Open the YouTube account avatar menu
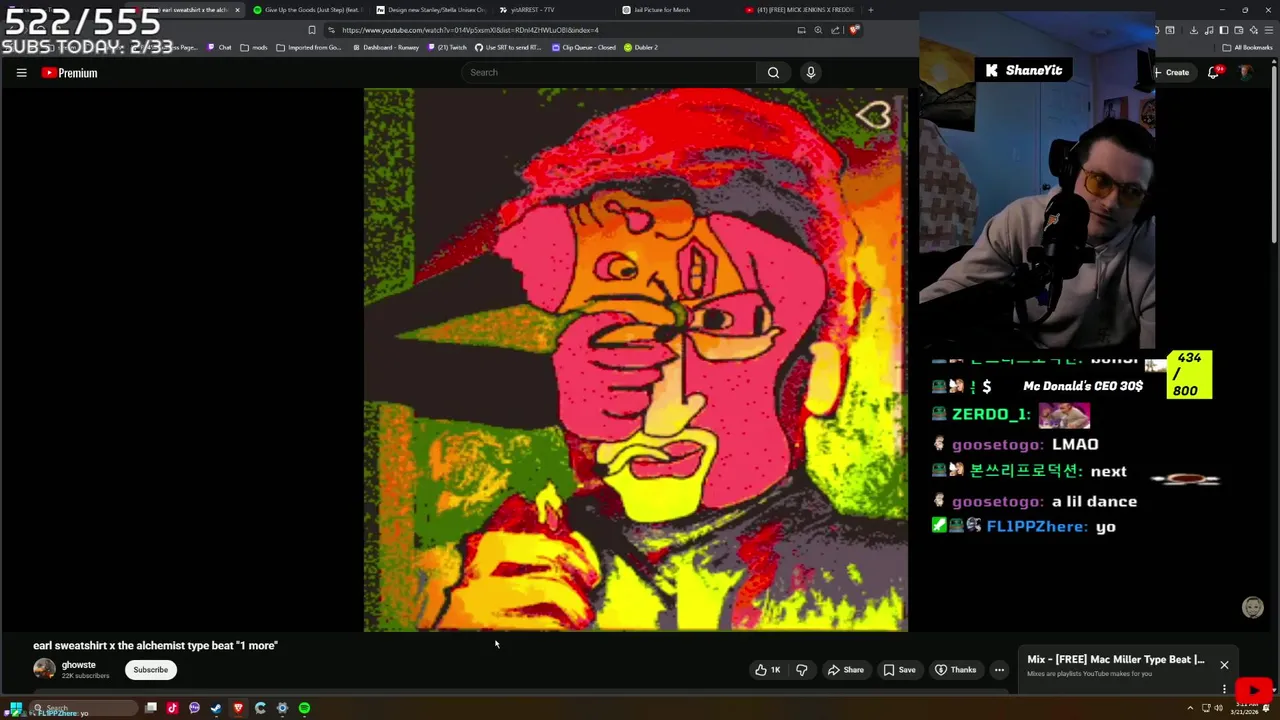Viewport: 1280px width, 720px height. pyautogui.click(x=1245, y=72)
